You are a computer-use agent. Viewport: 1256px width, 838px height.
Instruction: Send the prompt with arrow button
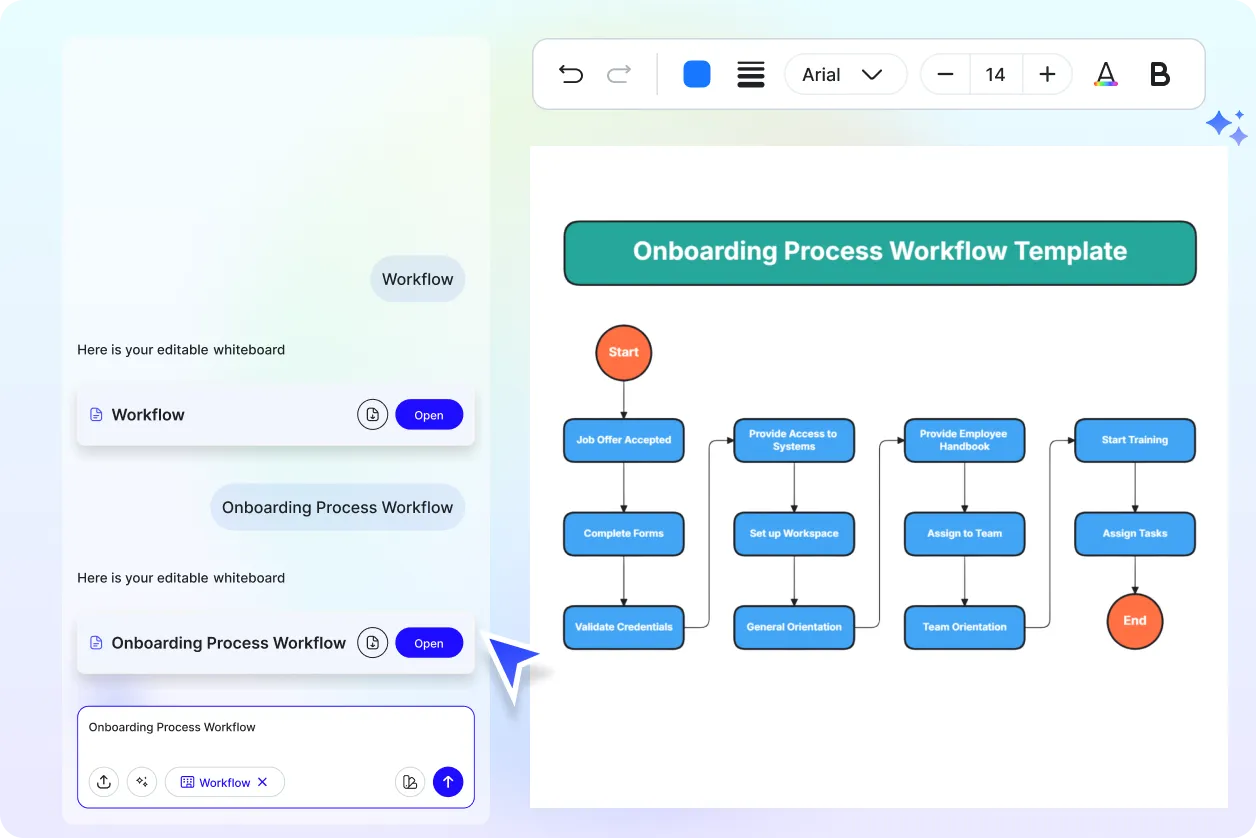click(x=448, y=782)
